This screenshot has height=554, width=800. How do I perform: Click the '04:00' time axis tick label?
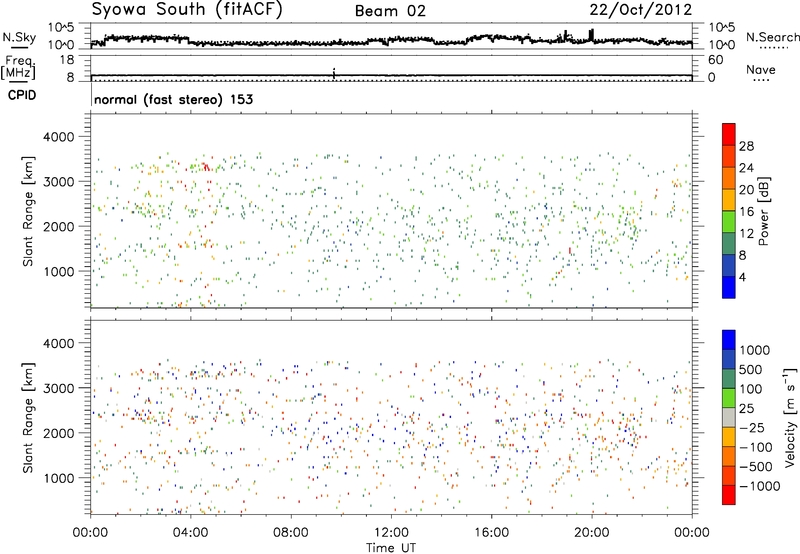190,533
